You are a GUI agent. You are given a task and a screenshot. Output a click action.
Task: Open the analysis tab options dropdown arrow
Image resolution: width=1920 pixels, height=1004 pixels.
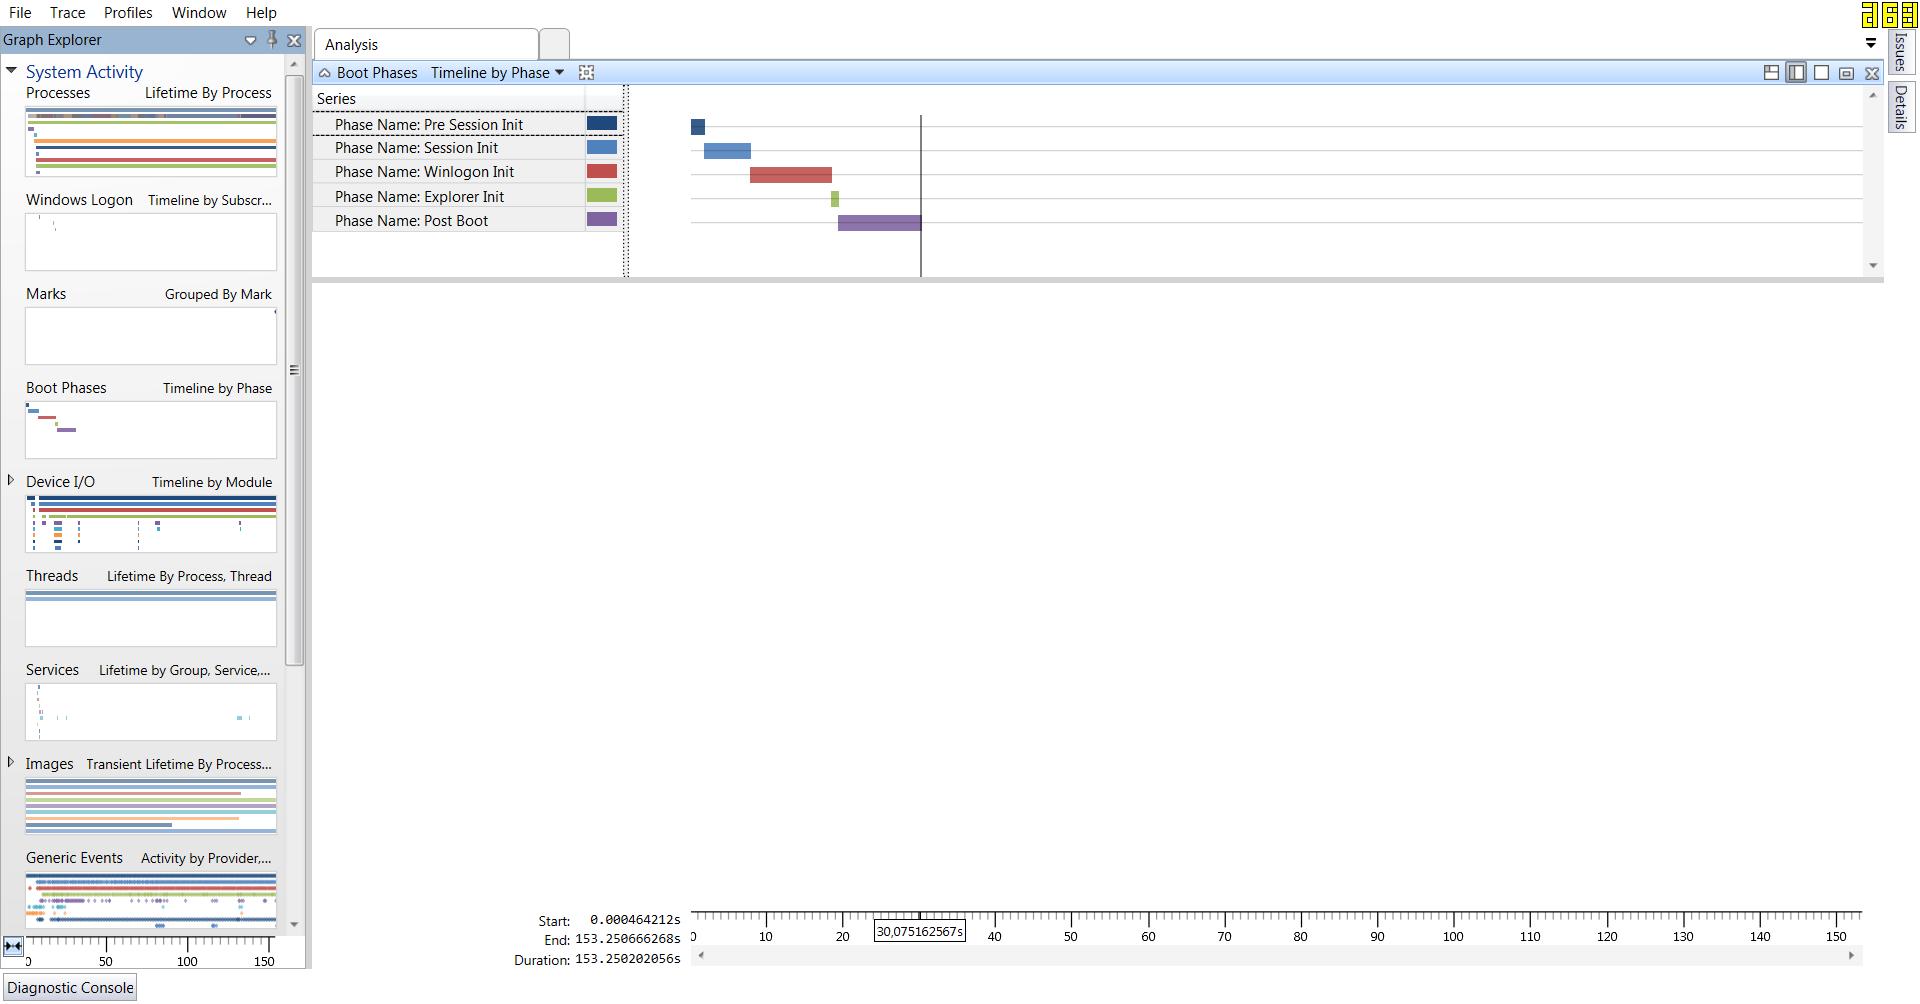pyautogui.click(x=1871, y=43)
